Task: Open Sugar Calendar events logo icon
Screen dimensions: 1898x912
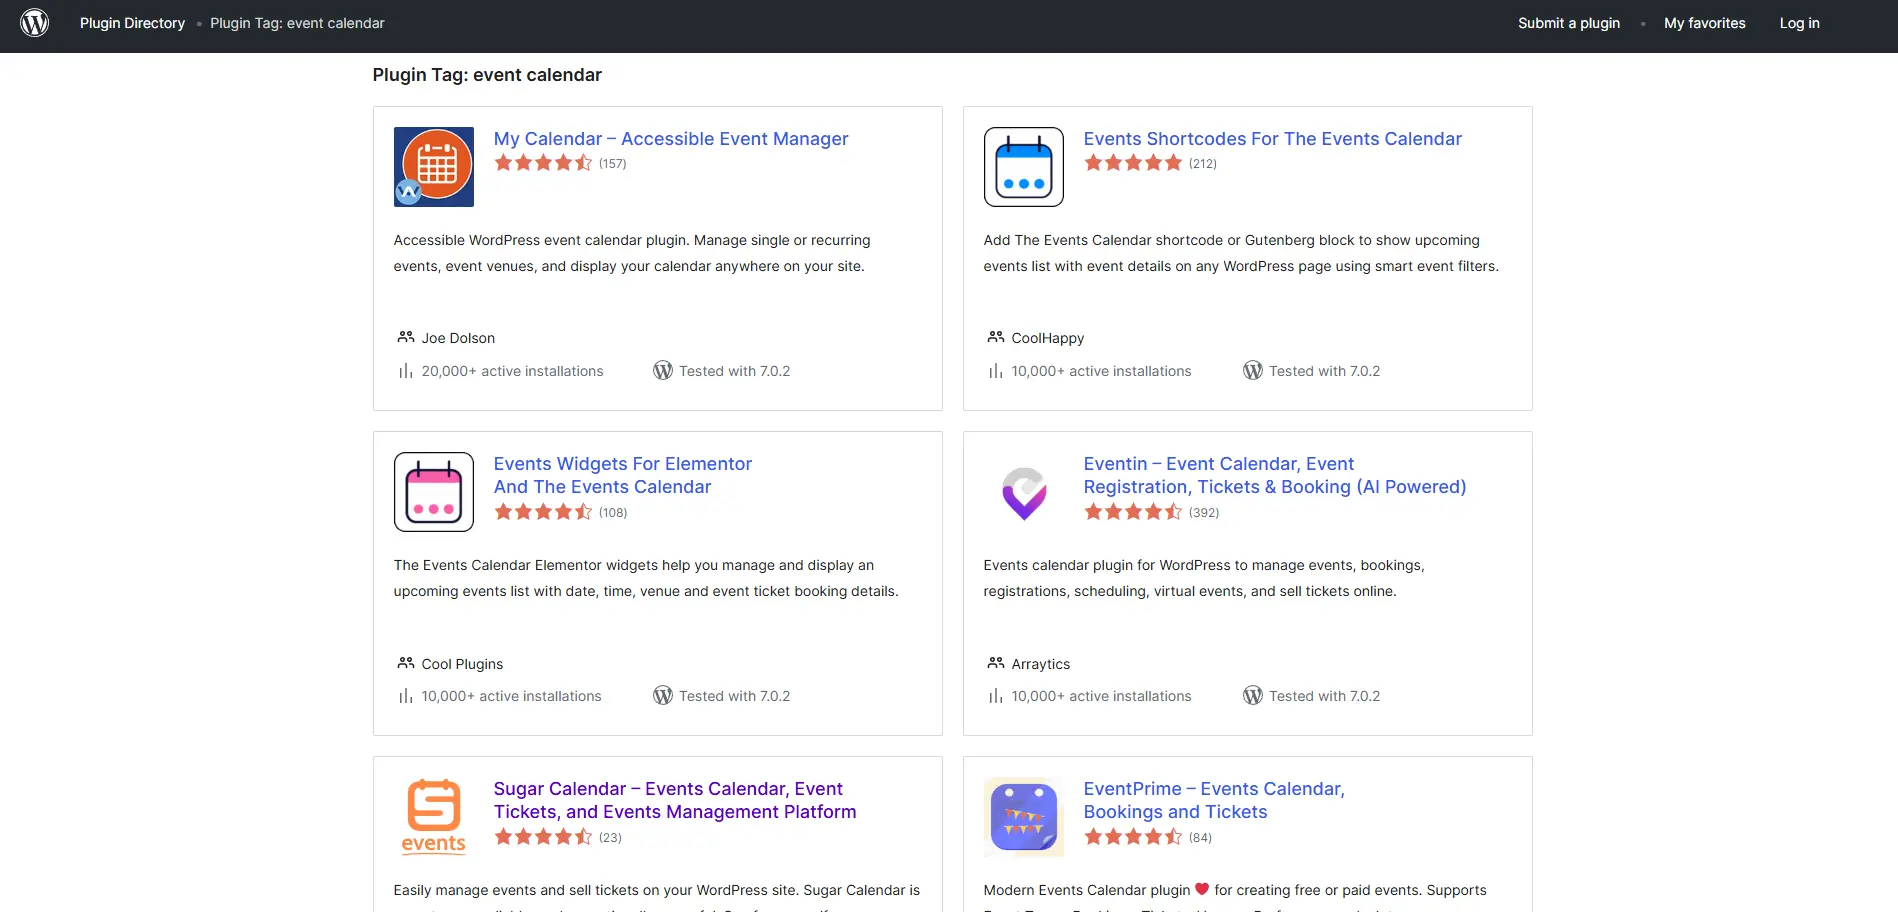Action: pyautogui.click(x=434, y=817)
